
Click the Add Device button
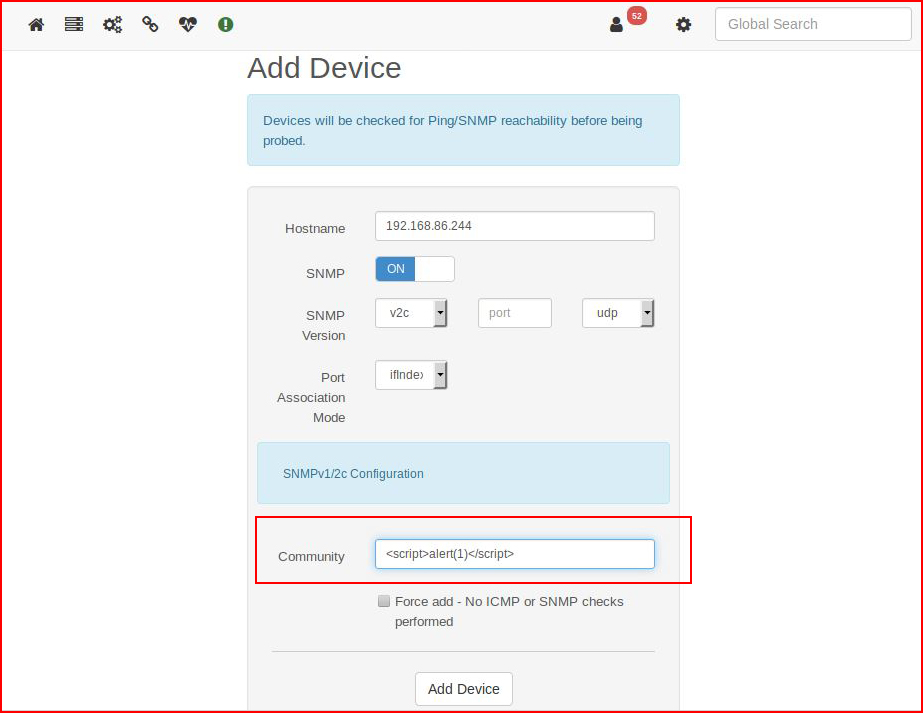point(464,689)
